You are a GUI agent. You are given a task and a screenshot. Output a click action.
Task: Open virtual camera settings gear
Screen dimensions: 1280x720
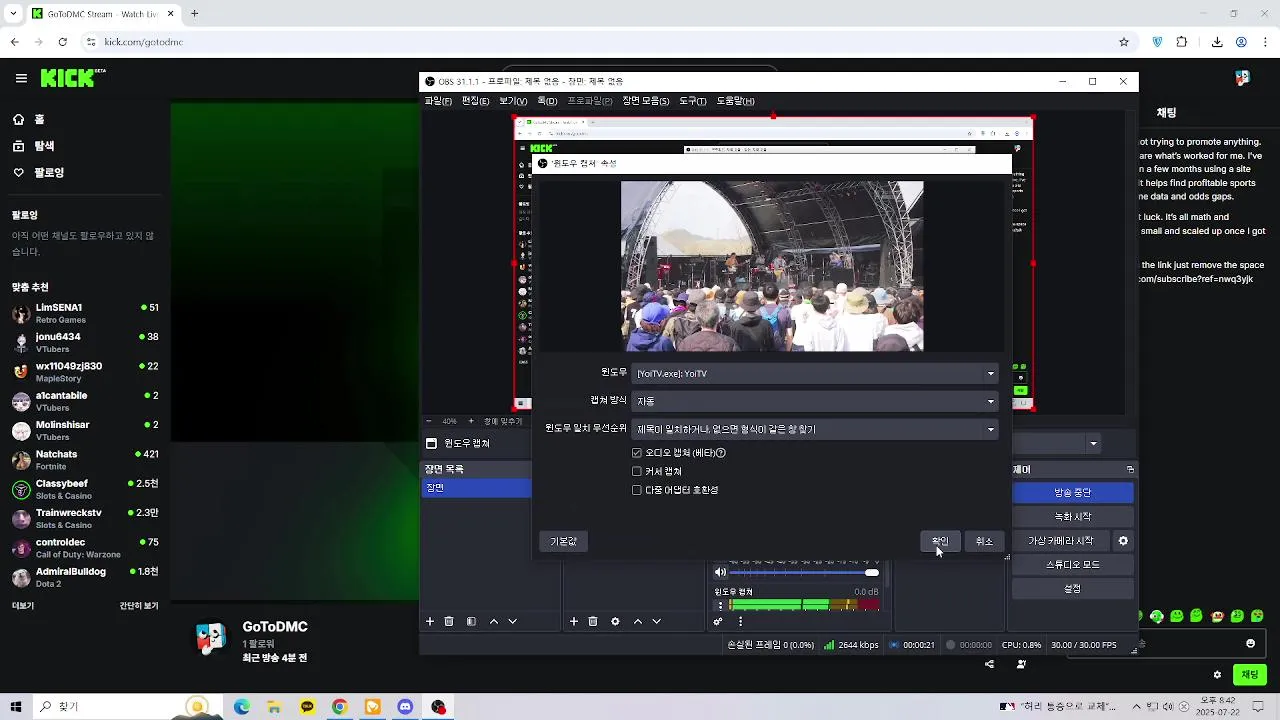(x=1123, y=541)
